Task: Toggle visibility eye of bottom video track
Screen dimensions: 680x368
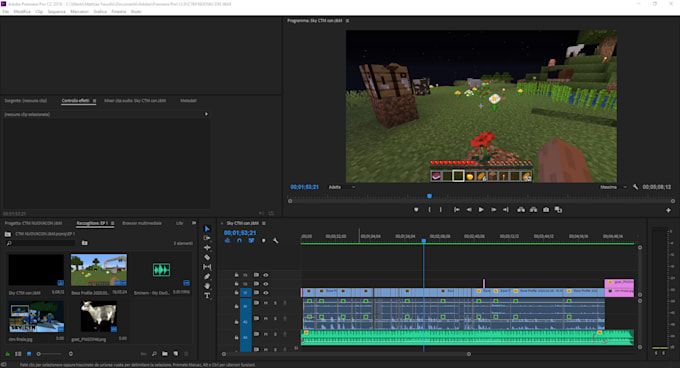Action: point(266,293)
